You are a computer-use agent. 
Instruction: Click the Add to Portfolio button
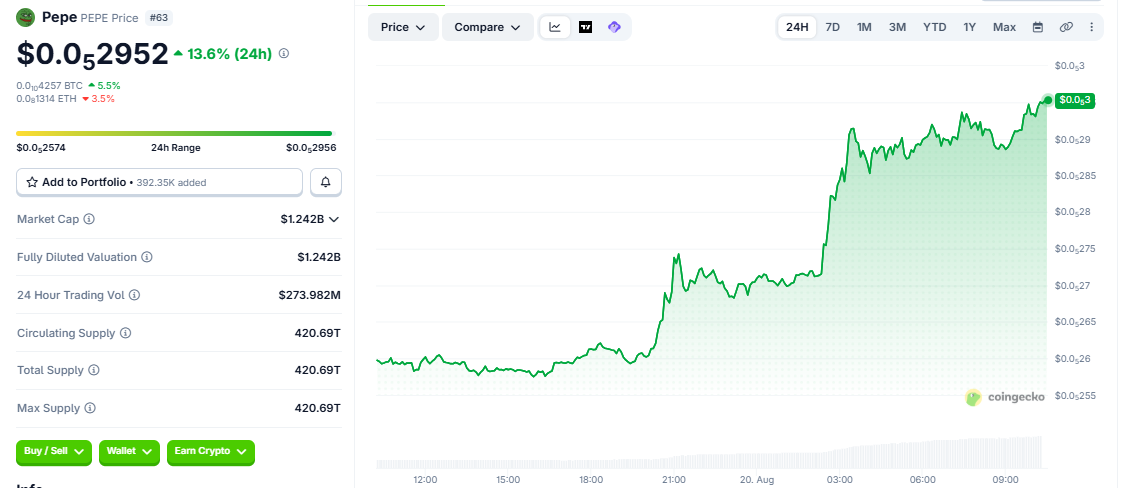[x=159, y=182]
